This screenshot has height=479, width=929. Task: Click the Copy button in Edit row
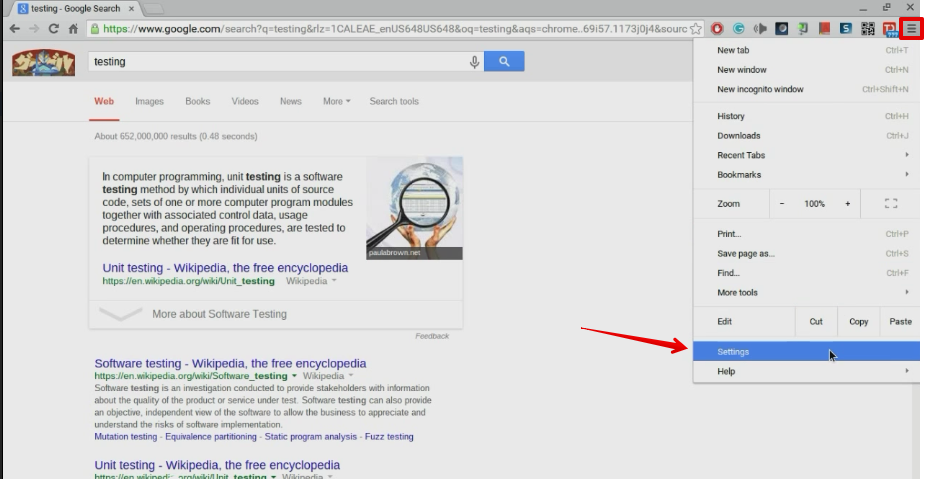(858, 321)
